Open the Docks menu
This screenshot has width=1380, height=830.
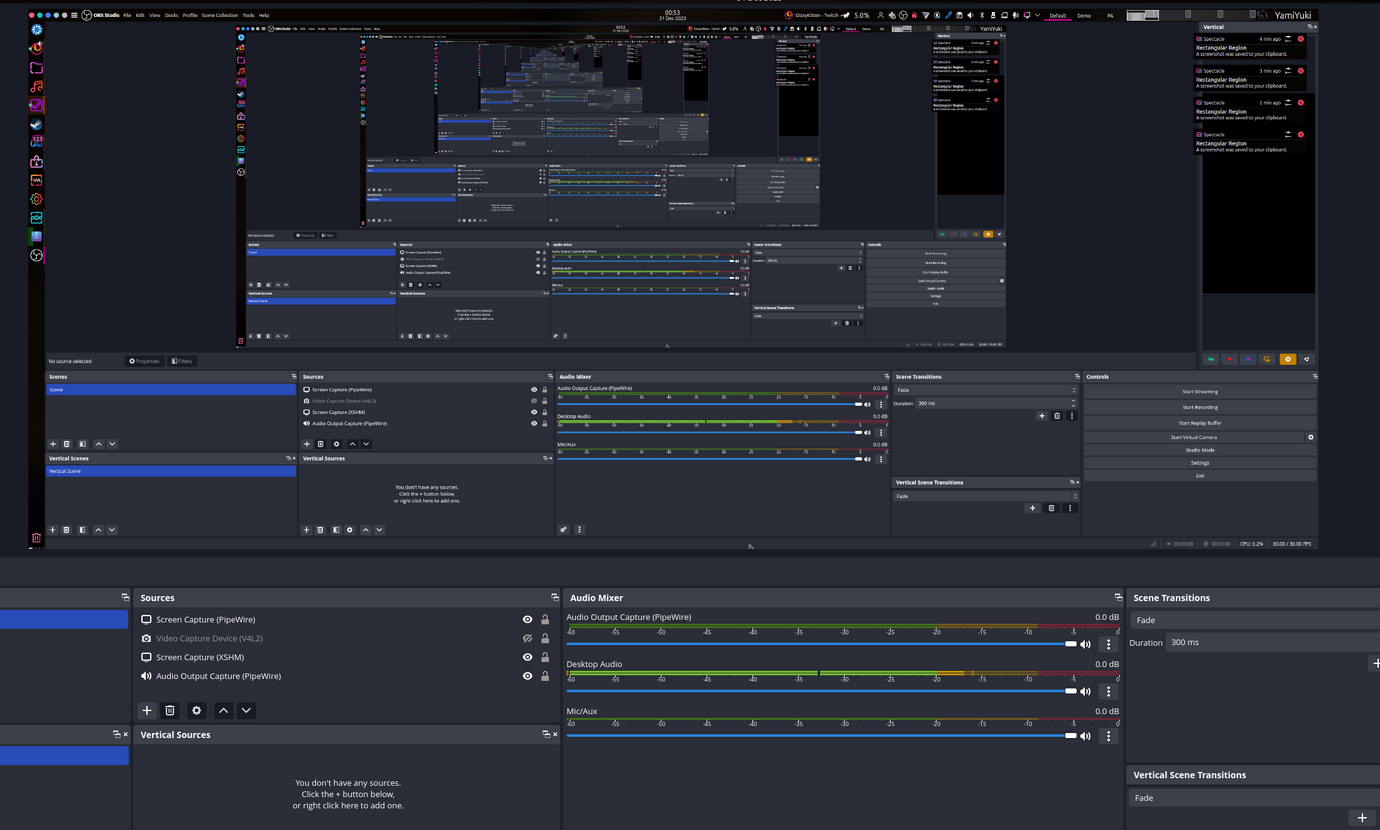pos(171,15)
